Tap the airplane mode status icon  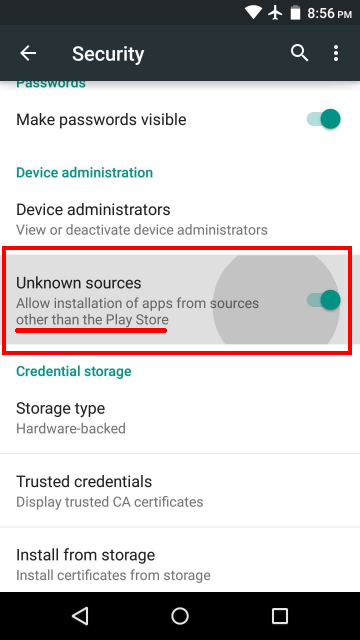click(276, 13)
